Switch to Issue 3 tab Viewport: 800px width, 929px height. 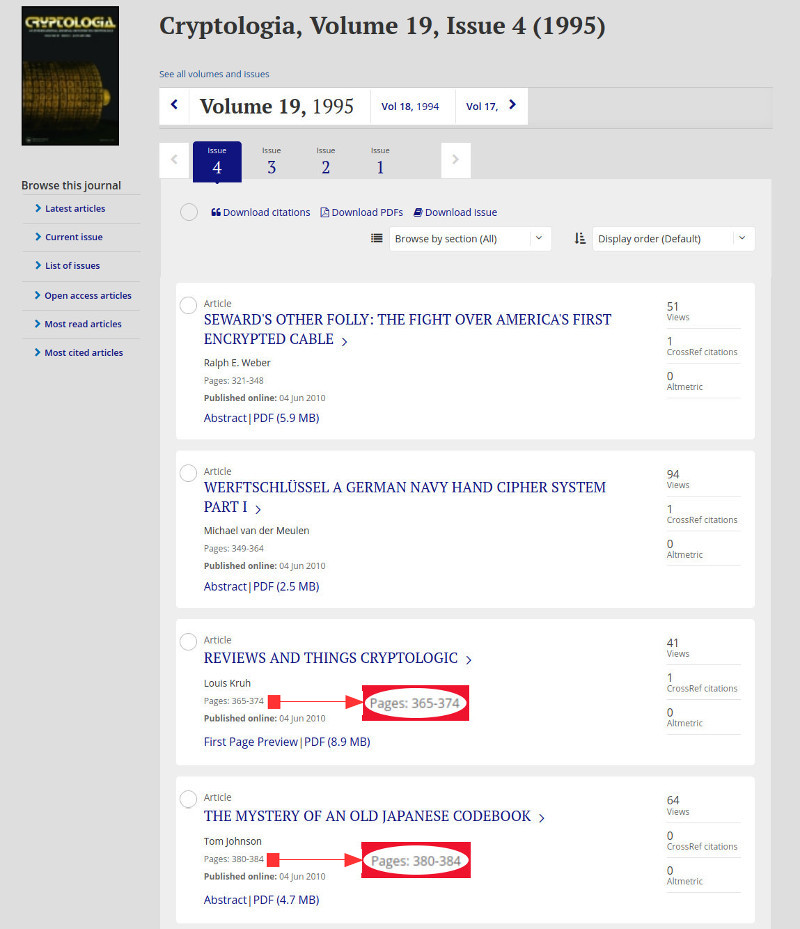click(x=271, y=161)
